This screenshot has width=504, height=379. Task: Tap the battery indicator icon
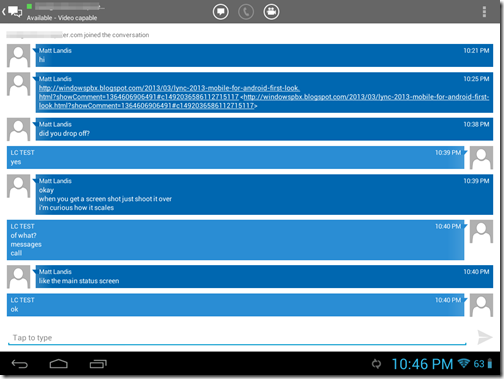tap(490, 364)
